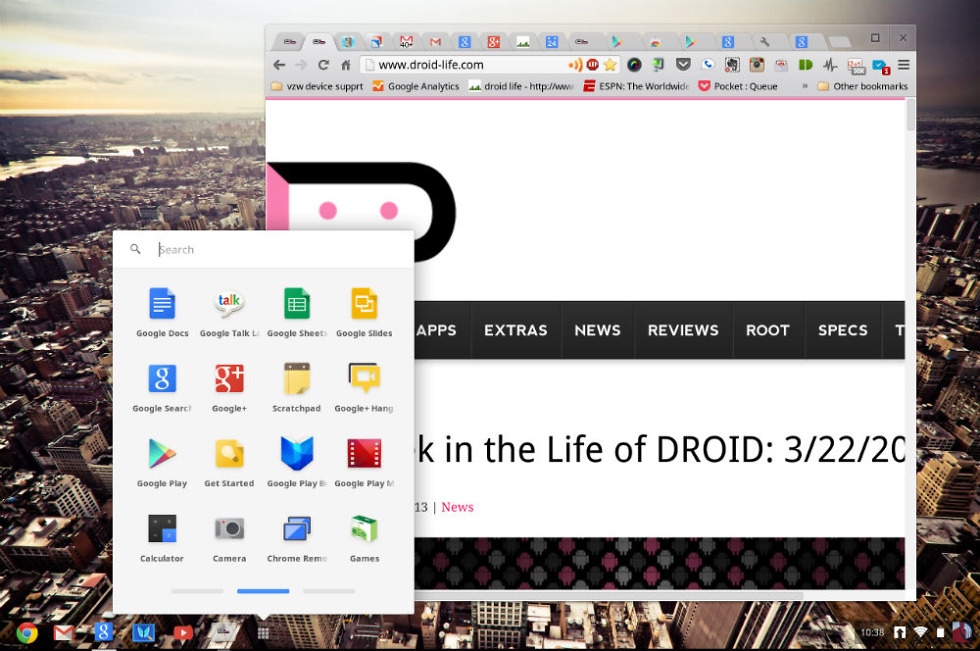The width and height of the screenshot is (980, 651).
Task: Reload the droid-life page
Action: point(323,65)
